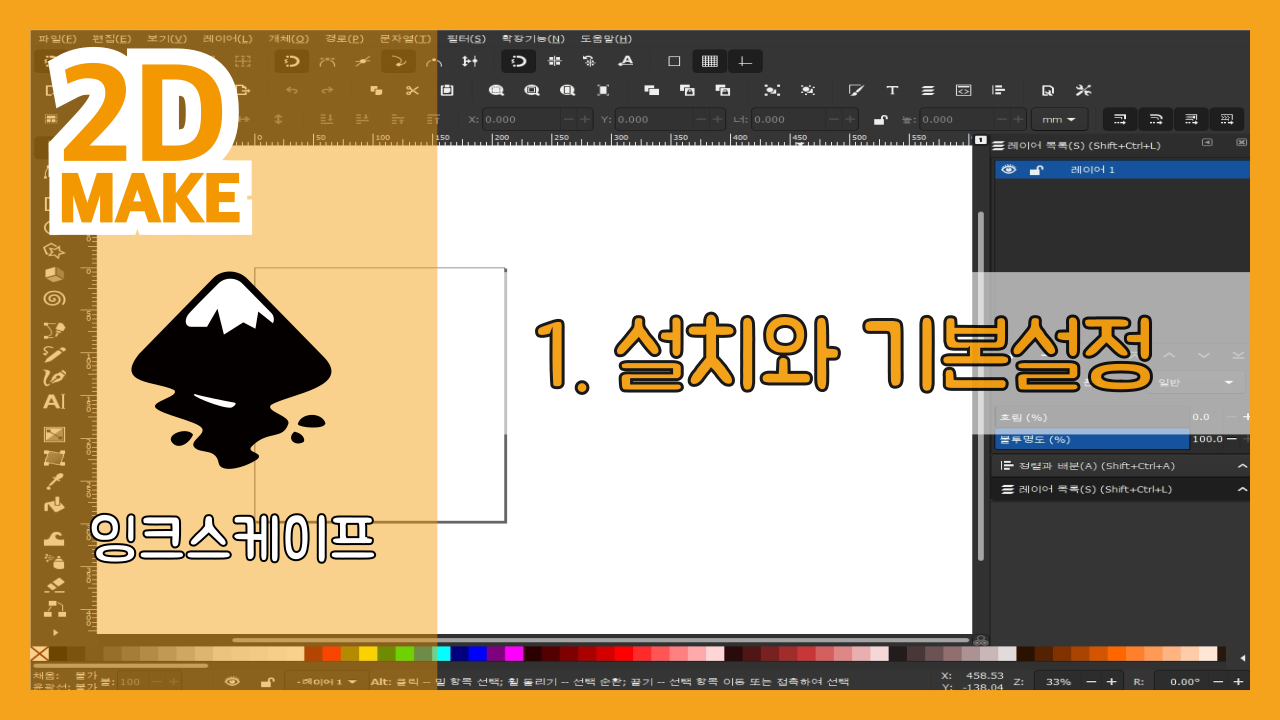Open the preferences wrench icon
Viewport: 1280px width, 720px height.
point(1083,90)
